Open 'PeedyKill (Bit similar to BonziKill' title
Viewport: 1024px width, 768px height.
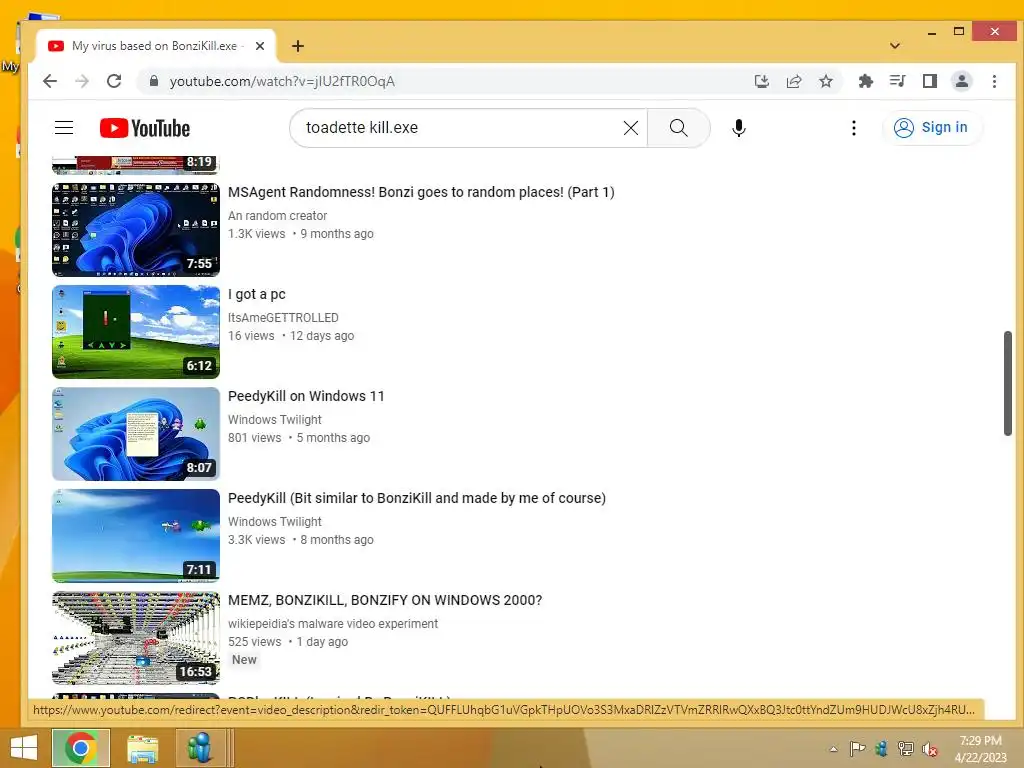[x=417, y=498]
